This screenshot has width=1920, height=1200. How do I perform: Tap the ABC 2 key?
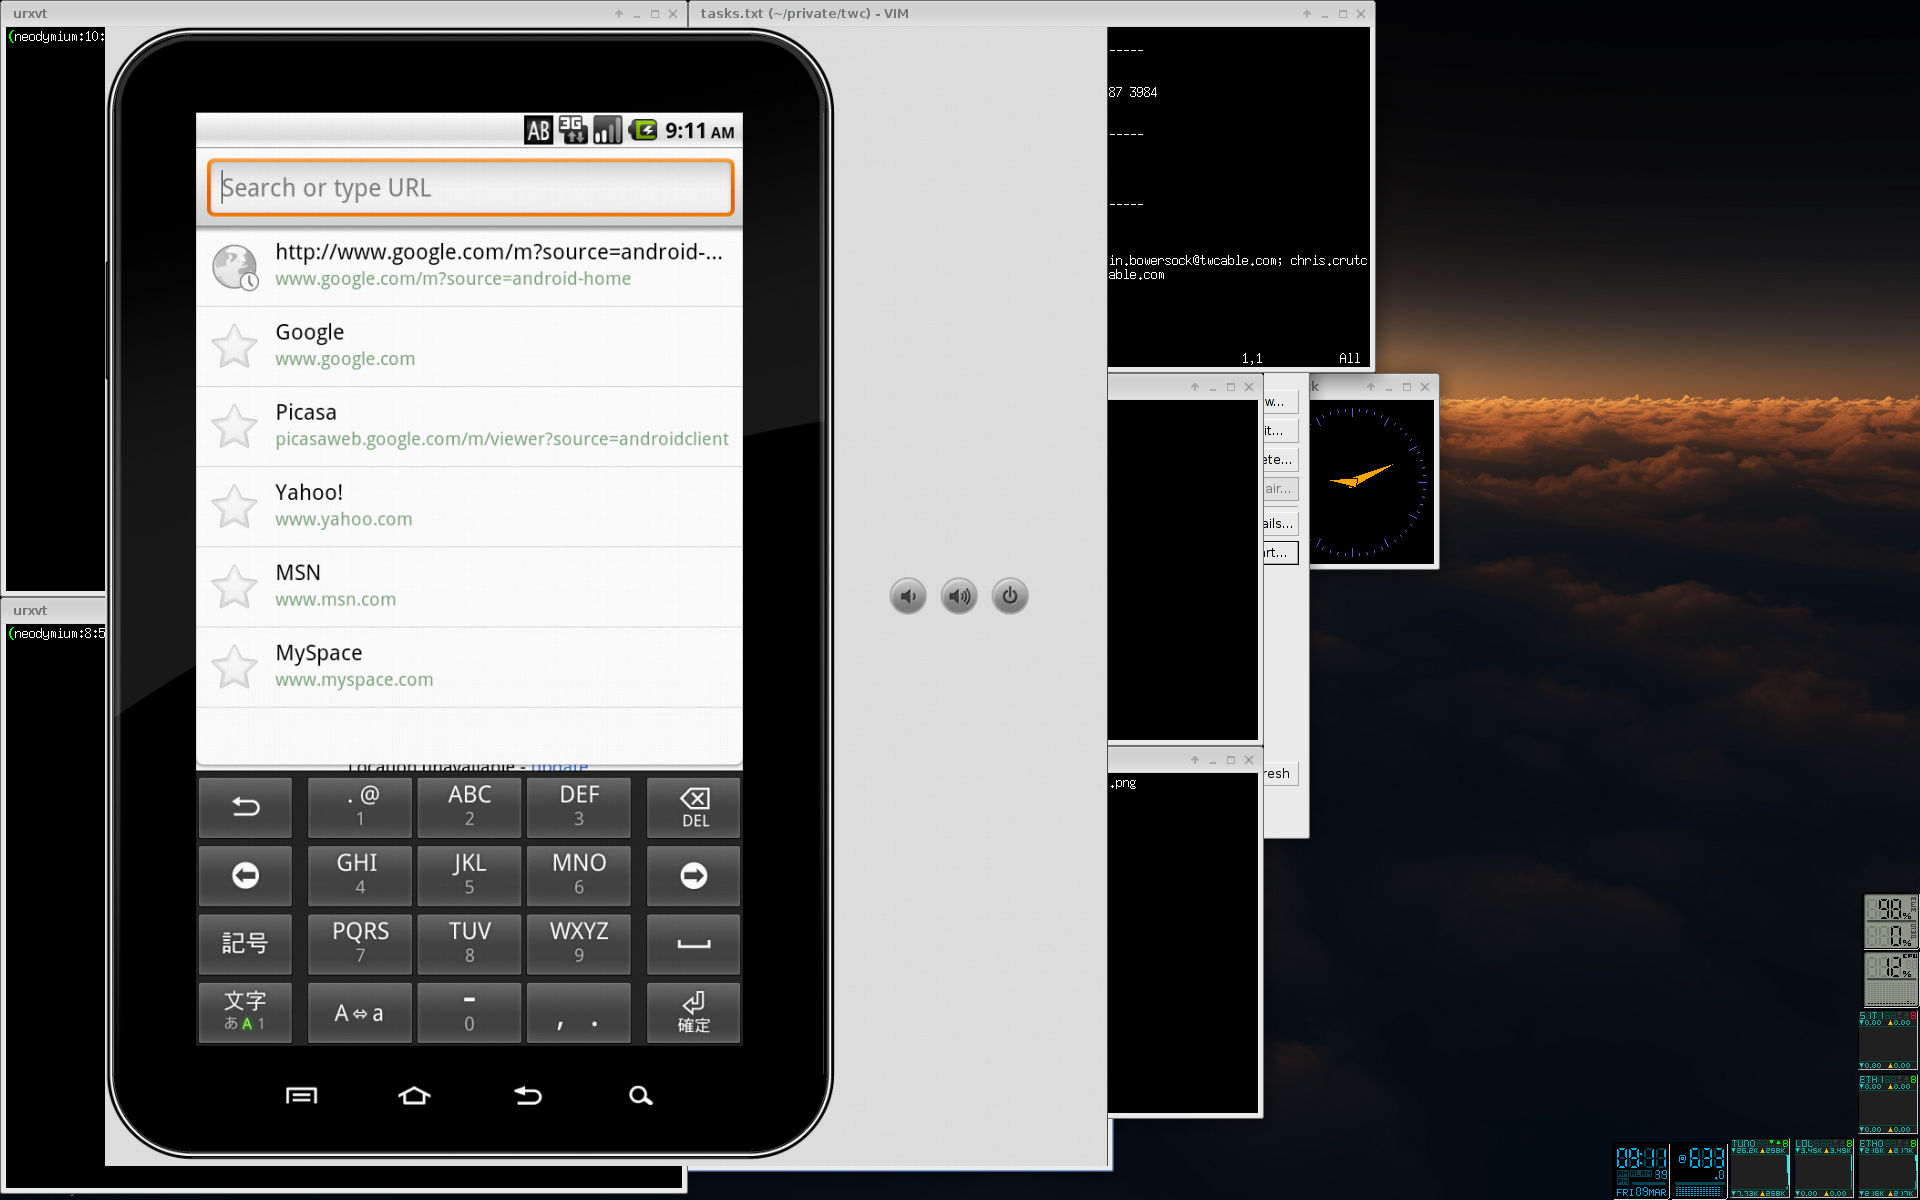[x=469, y=807]
